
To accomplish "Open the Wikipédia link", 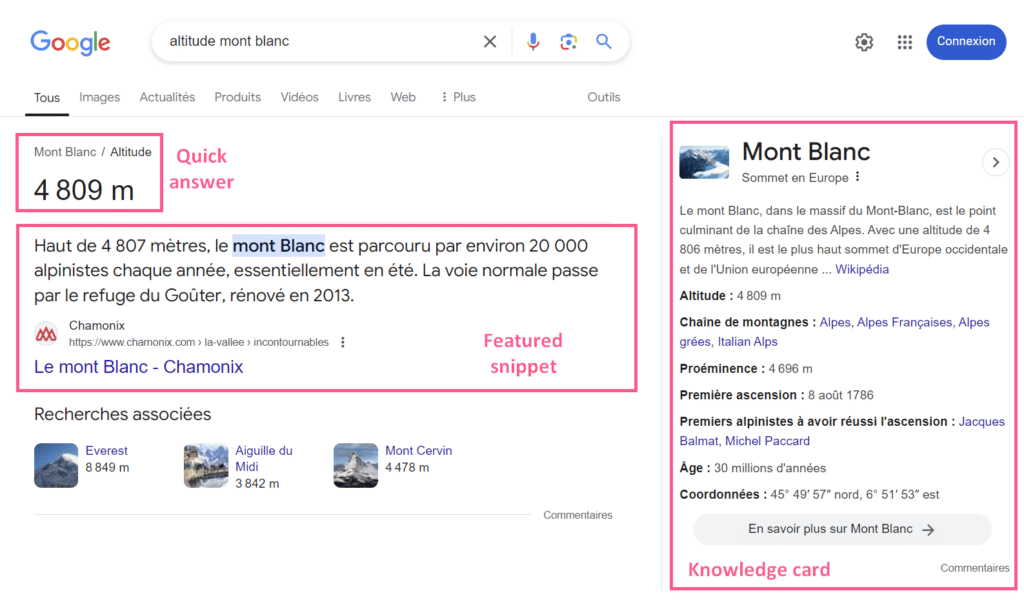I will (862, 269).
